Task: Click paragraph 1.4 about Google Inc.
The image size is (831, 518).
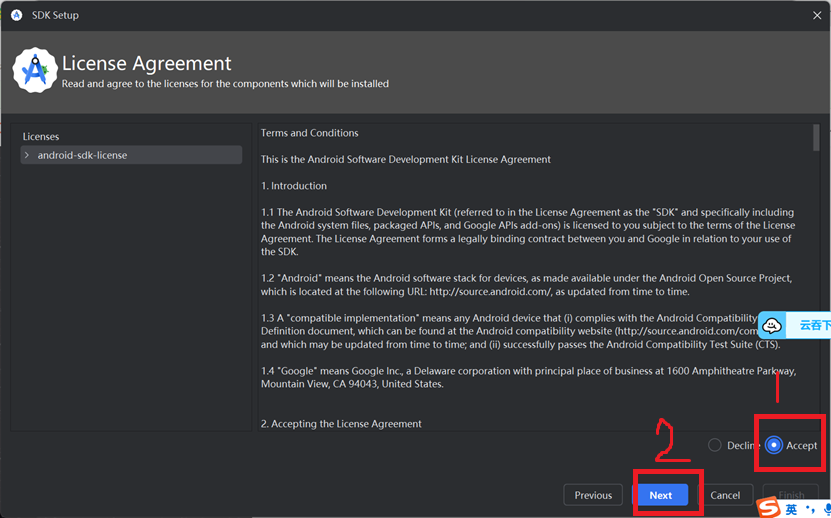Action: tap(528, 377)
